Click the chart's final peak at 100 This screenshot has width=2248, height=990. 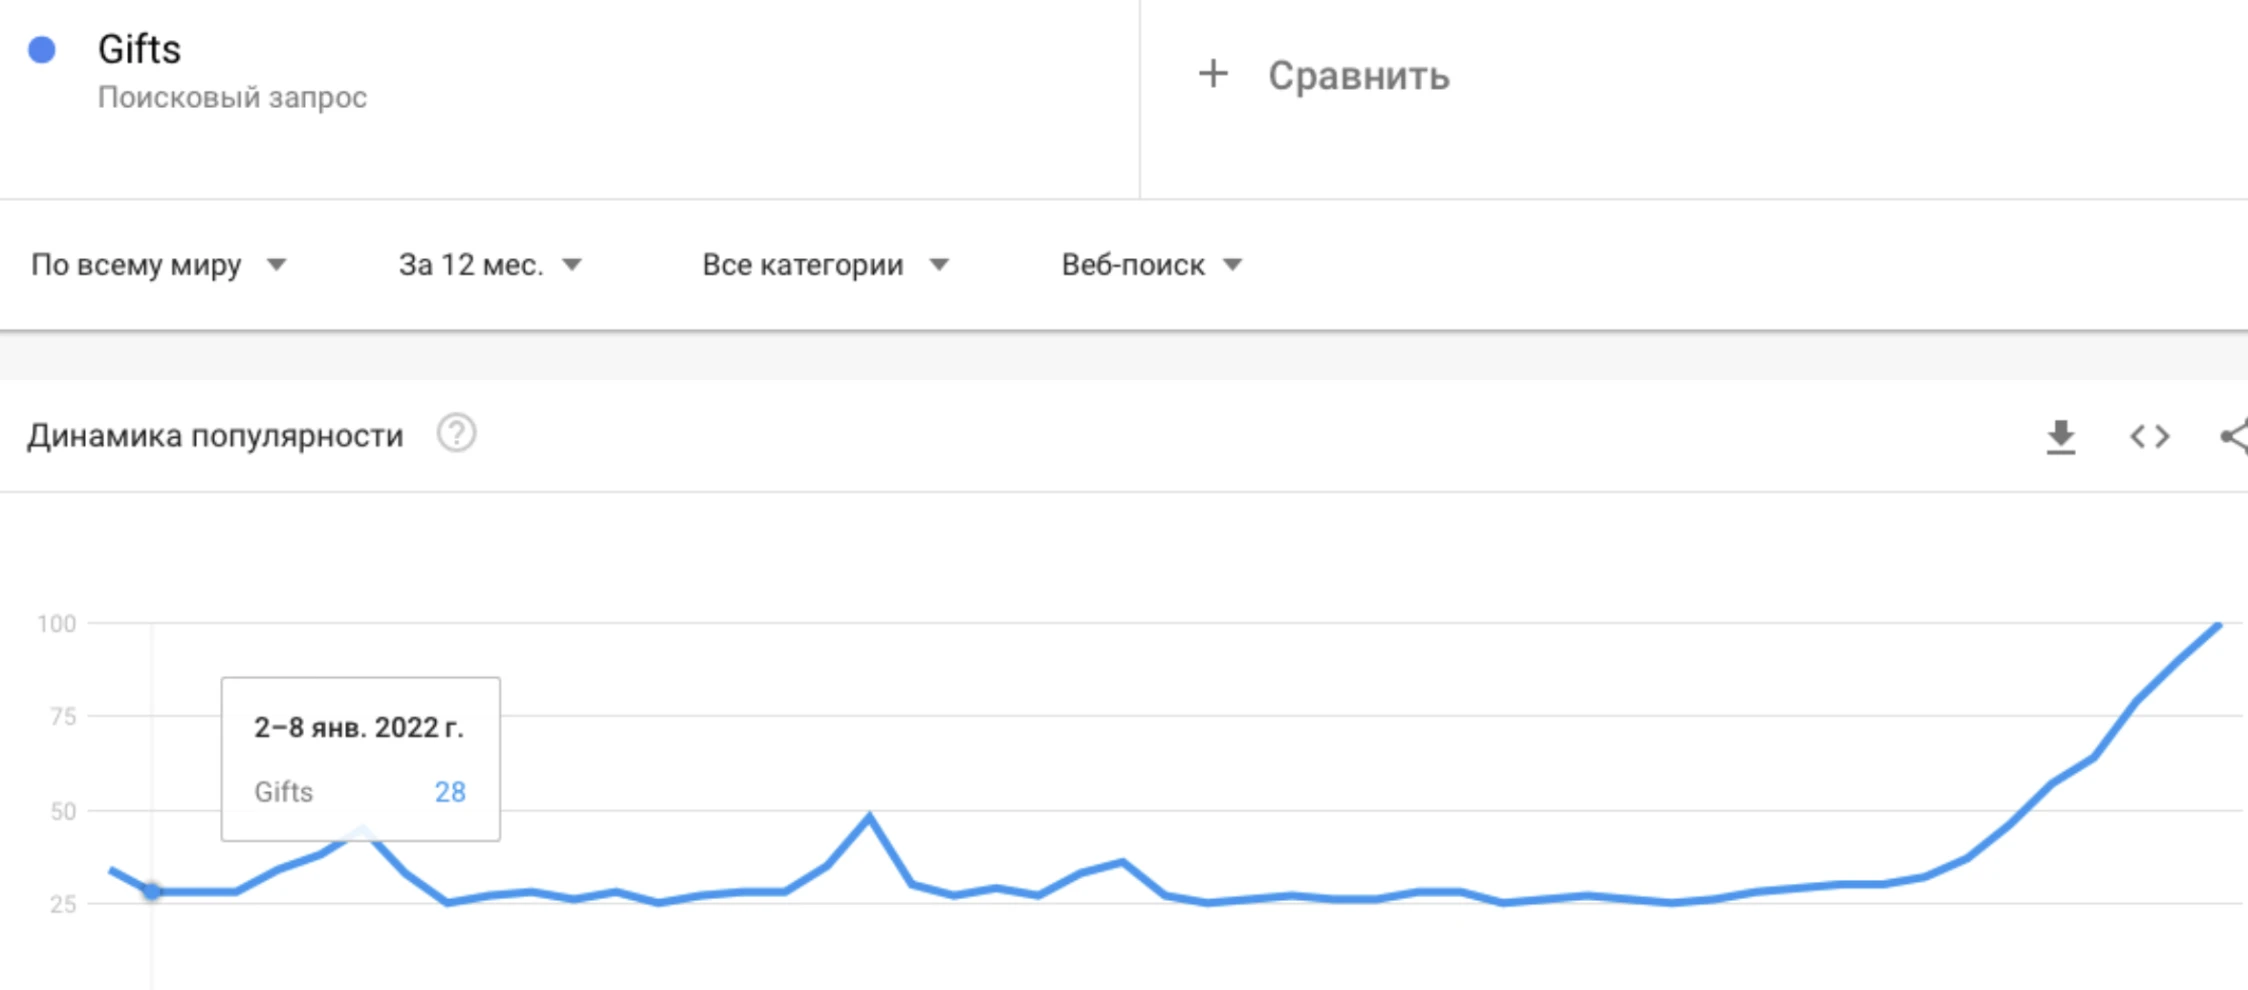tap(2218, 626)
